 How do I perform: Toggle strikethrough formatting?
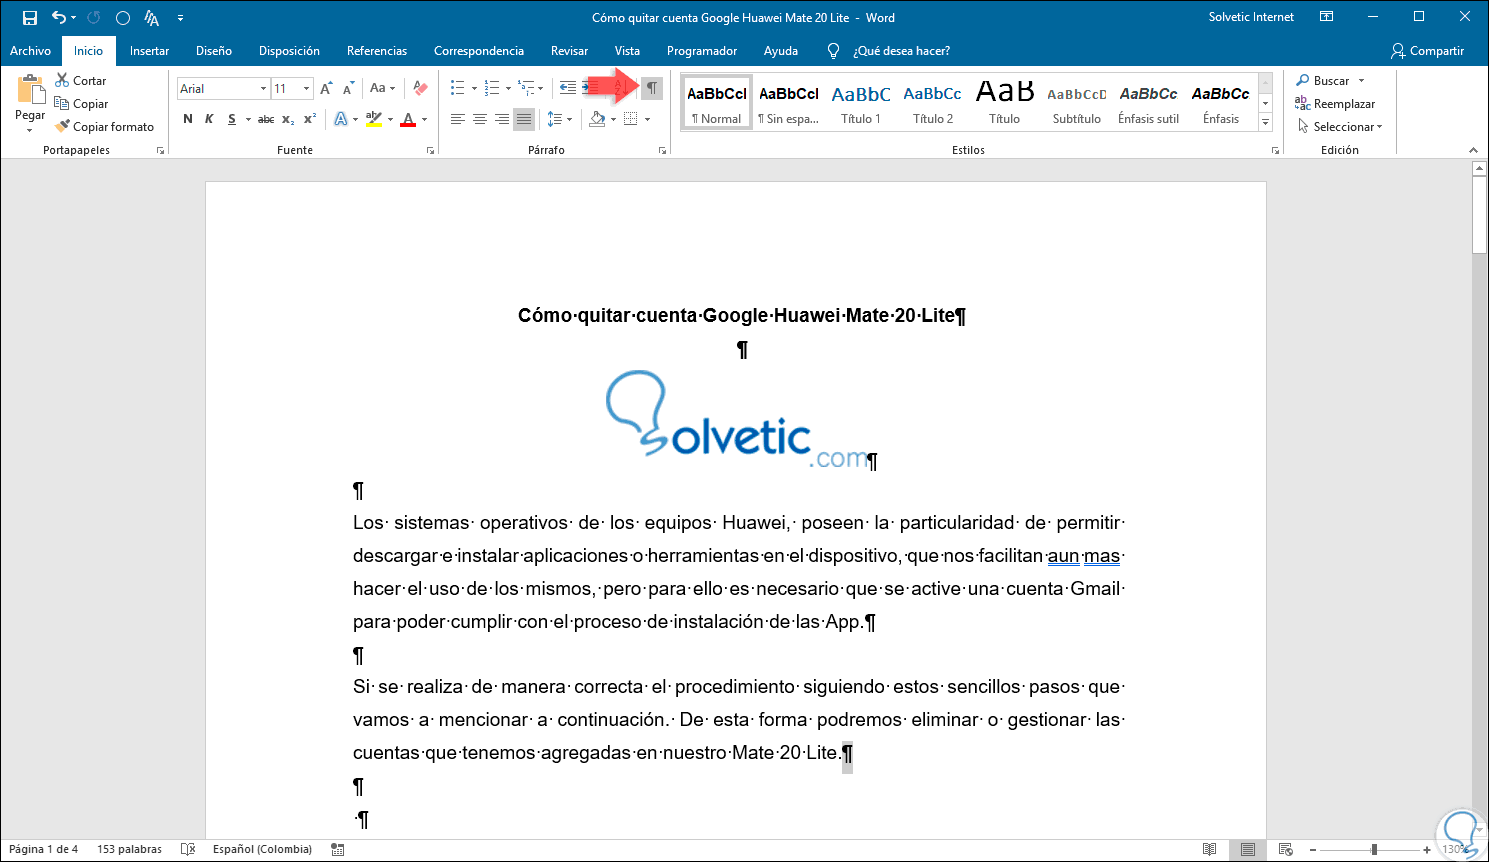[x=266, y=120]
